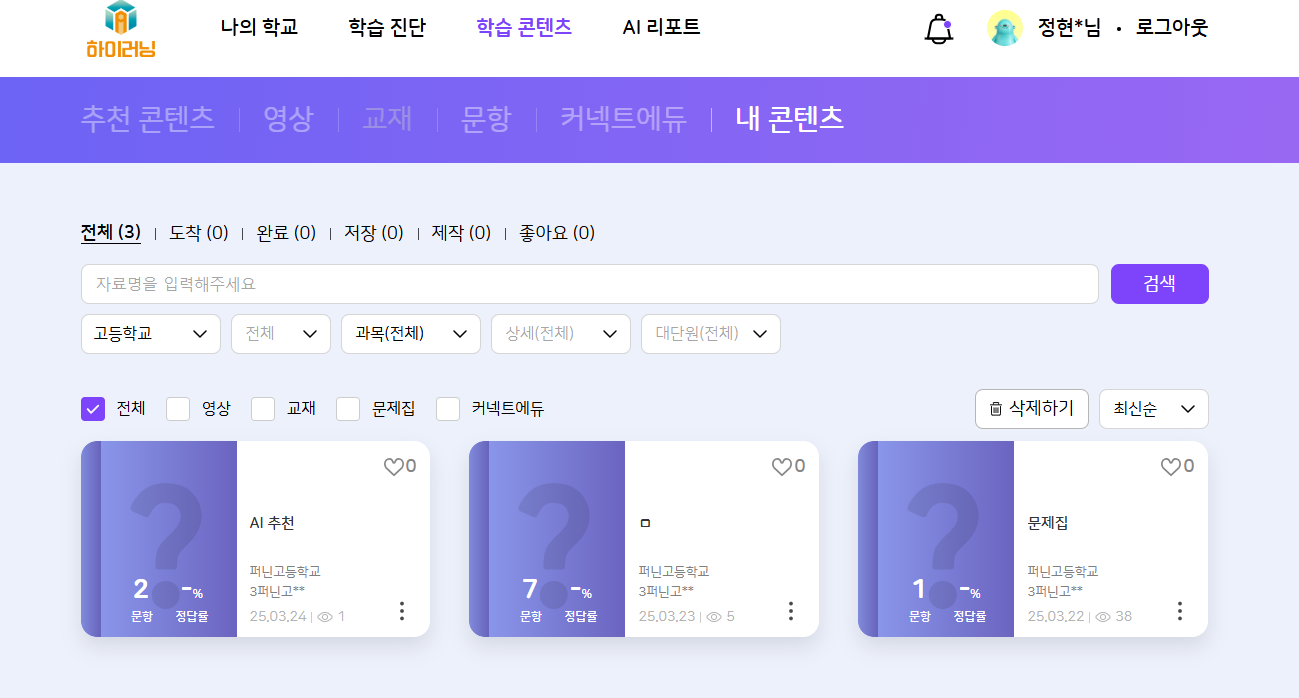Image resolution: width=1299 pixels, height=698 pixels.
Task: Go to the AI 리포트 menu
Action: 661,28
